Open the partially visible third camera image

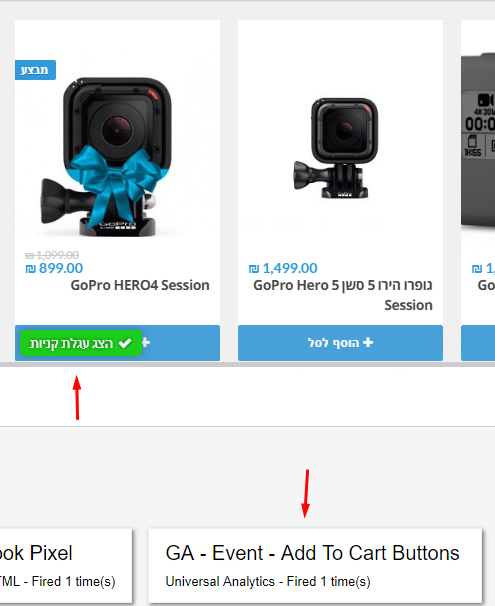coord(478,141)
